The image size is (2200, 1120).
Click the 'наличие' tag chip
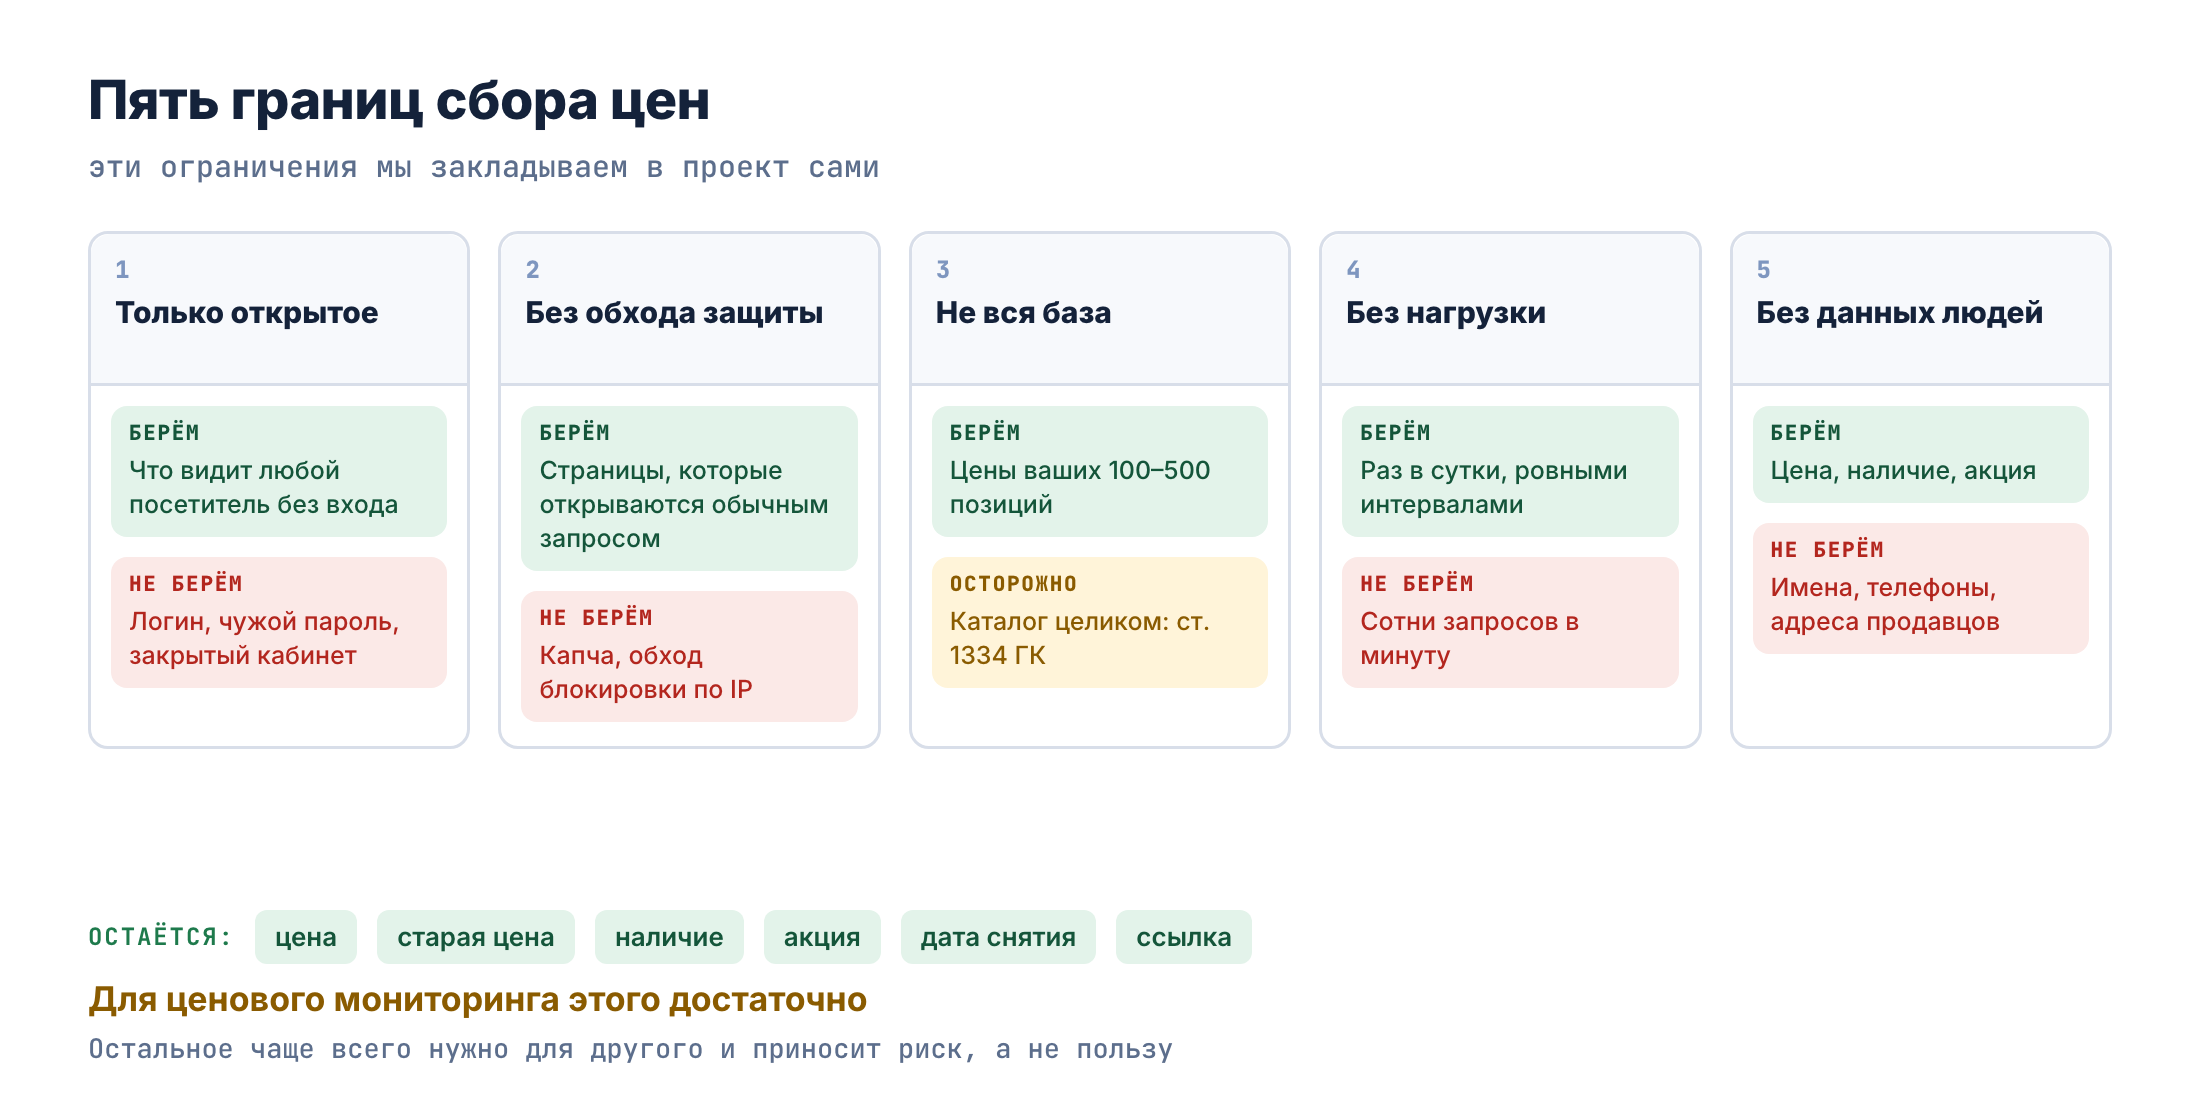(x=669, y=937)
